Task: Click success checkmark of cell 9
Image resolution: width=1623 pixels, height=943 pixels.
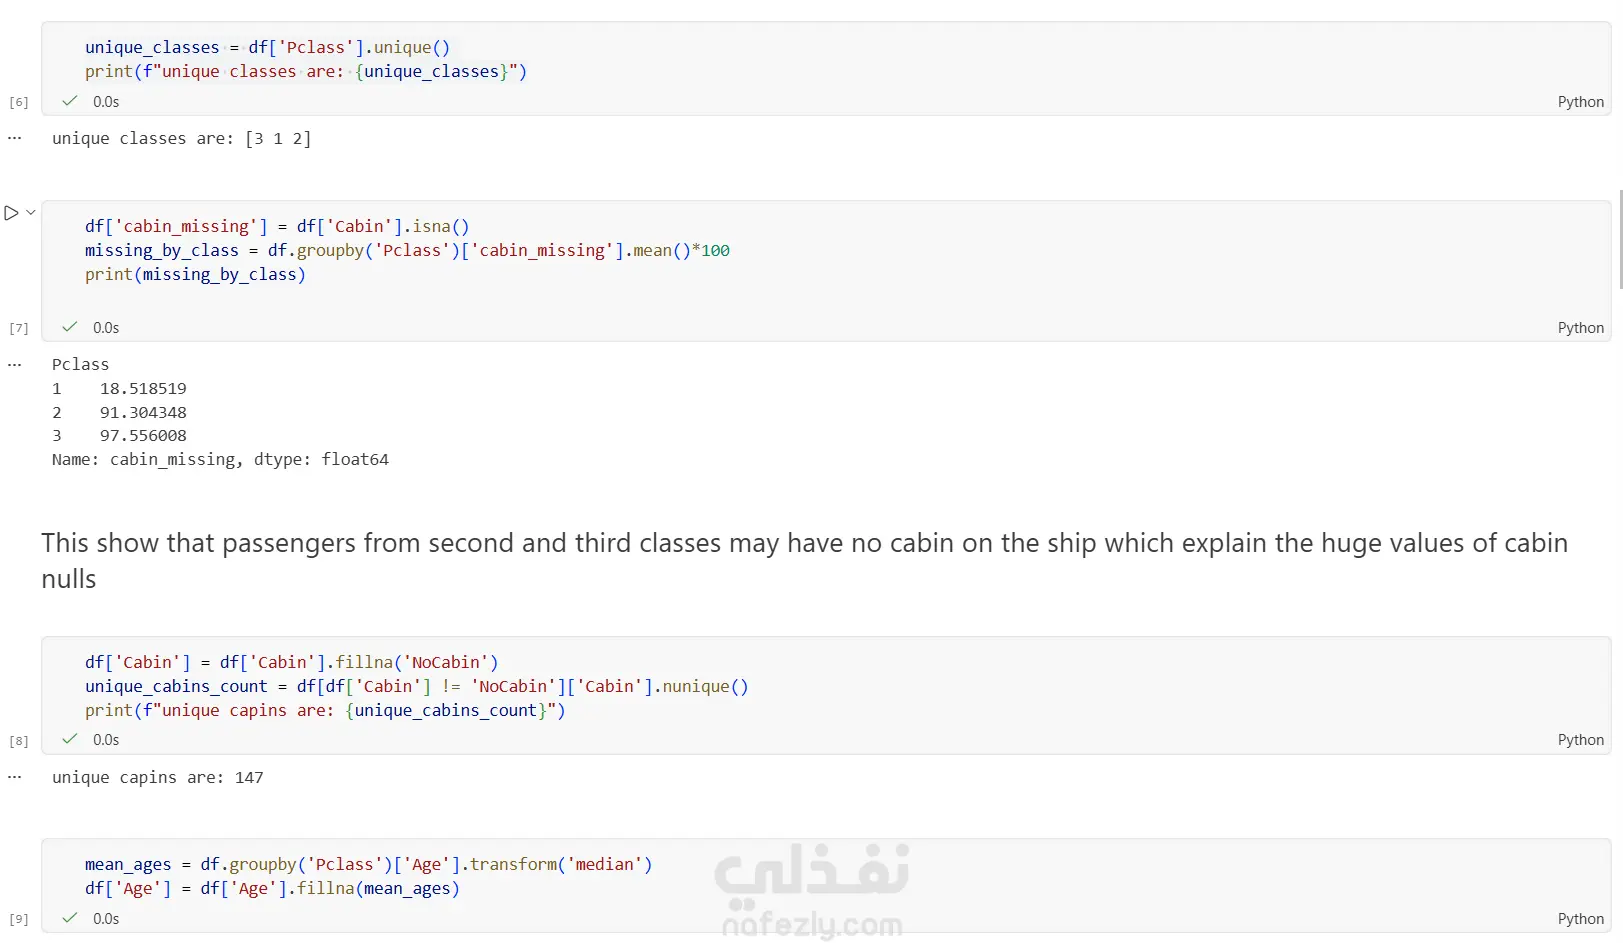Action: tap(70, 918)
